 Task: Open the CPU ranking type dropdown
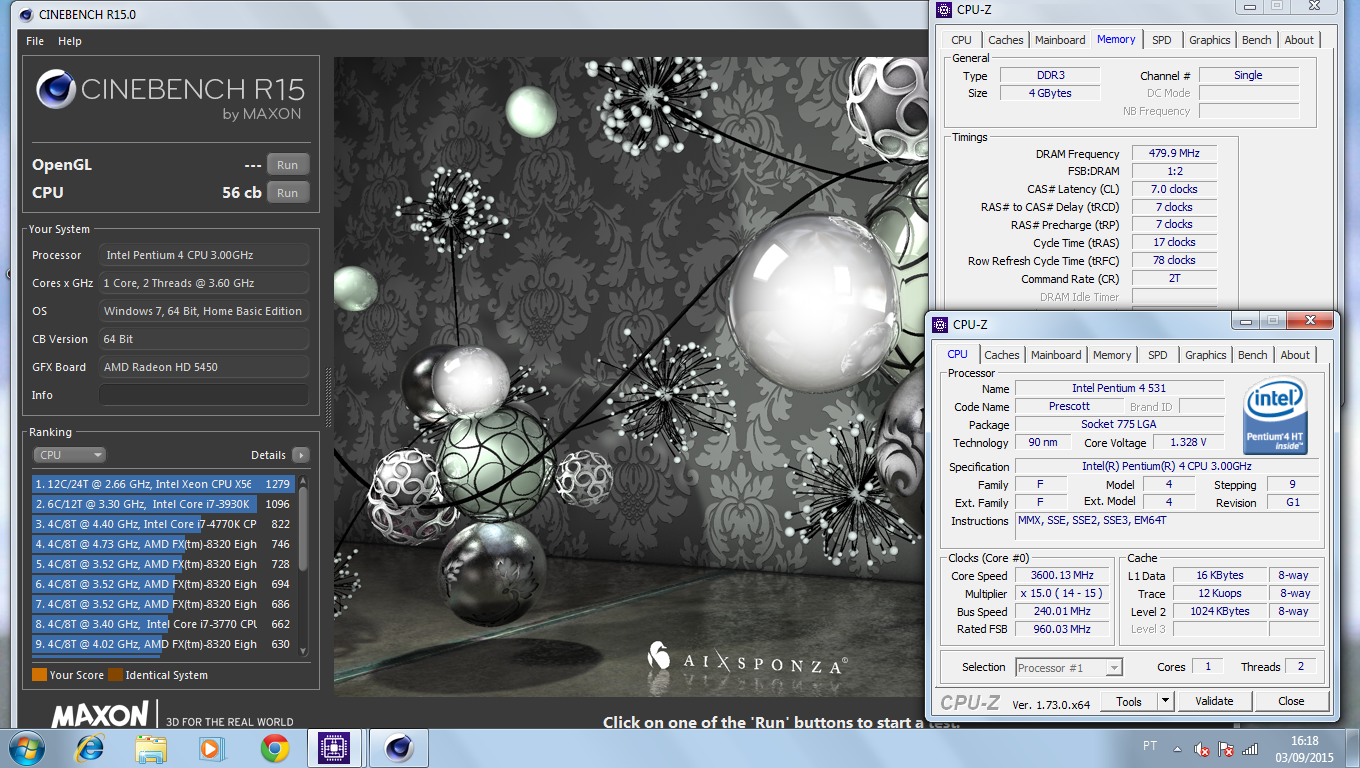(69, 455)
